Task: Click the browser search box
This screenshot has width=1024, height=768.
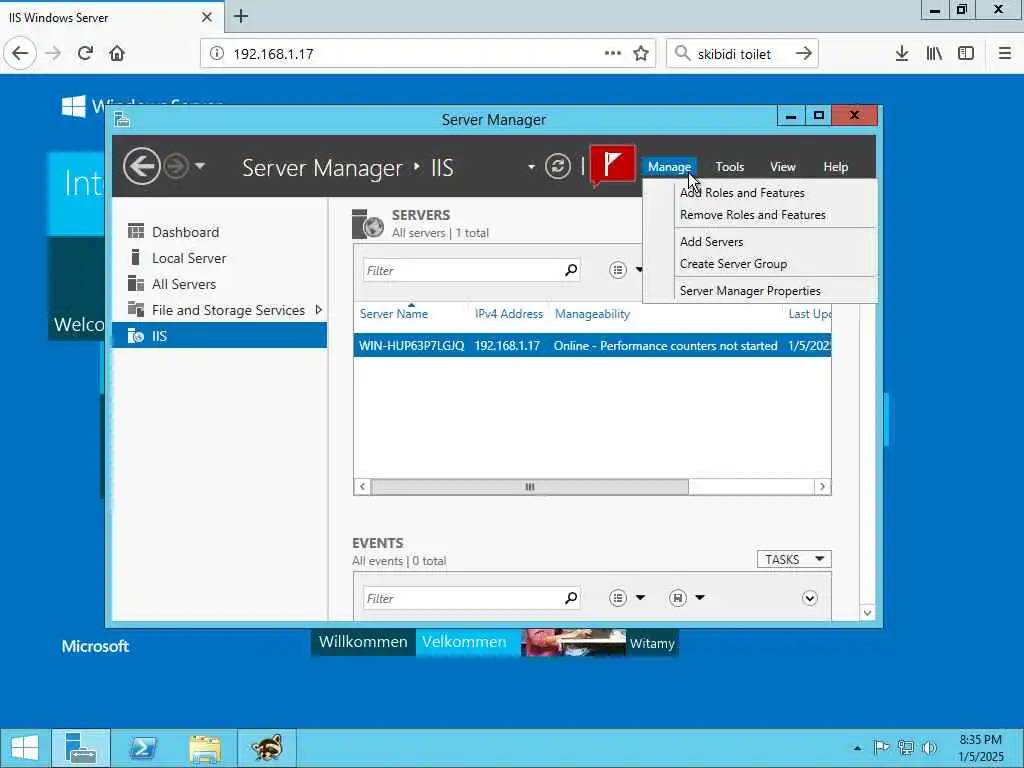Action: coord(742,54)
